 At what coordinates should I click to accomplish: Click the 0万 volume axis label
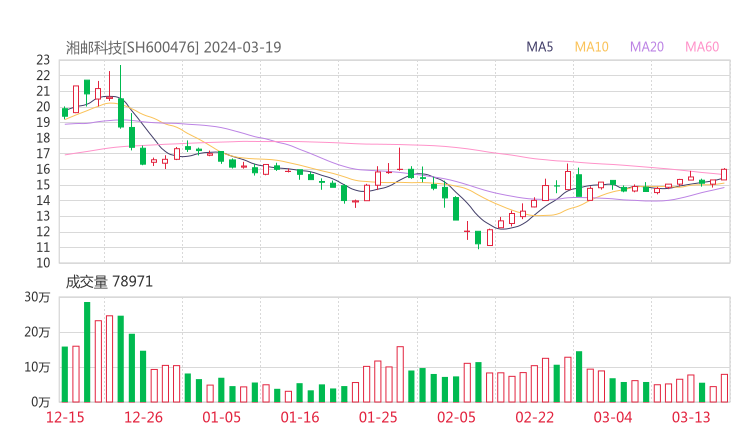tap(41, 402)
